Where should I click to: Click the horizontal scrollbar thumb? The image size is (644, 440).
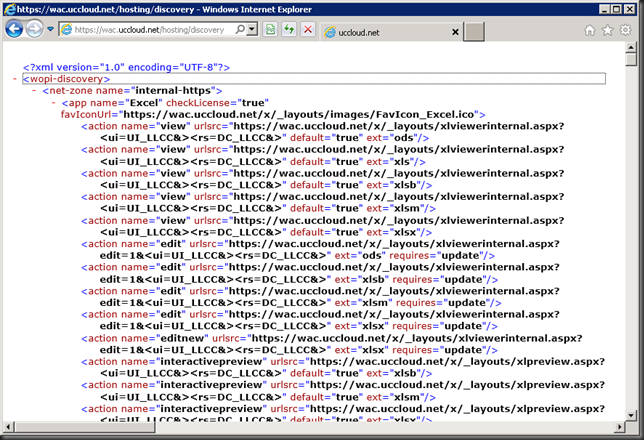point(85,427)
